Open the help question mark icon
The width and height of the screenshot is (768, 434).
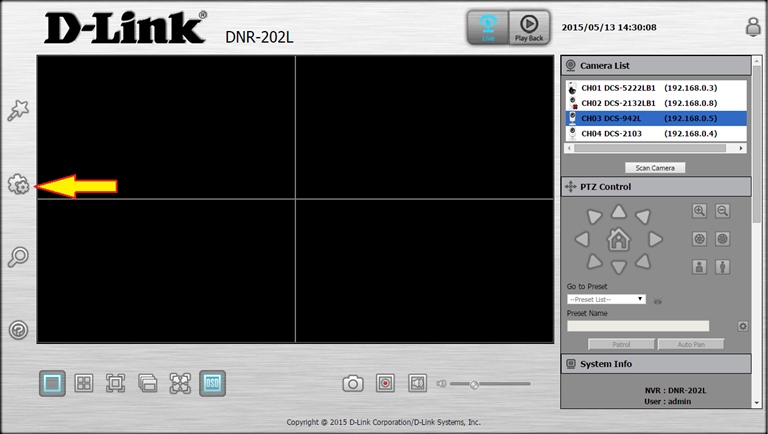[x=18, y=330]
